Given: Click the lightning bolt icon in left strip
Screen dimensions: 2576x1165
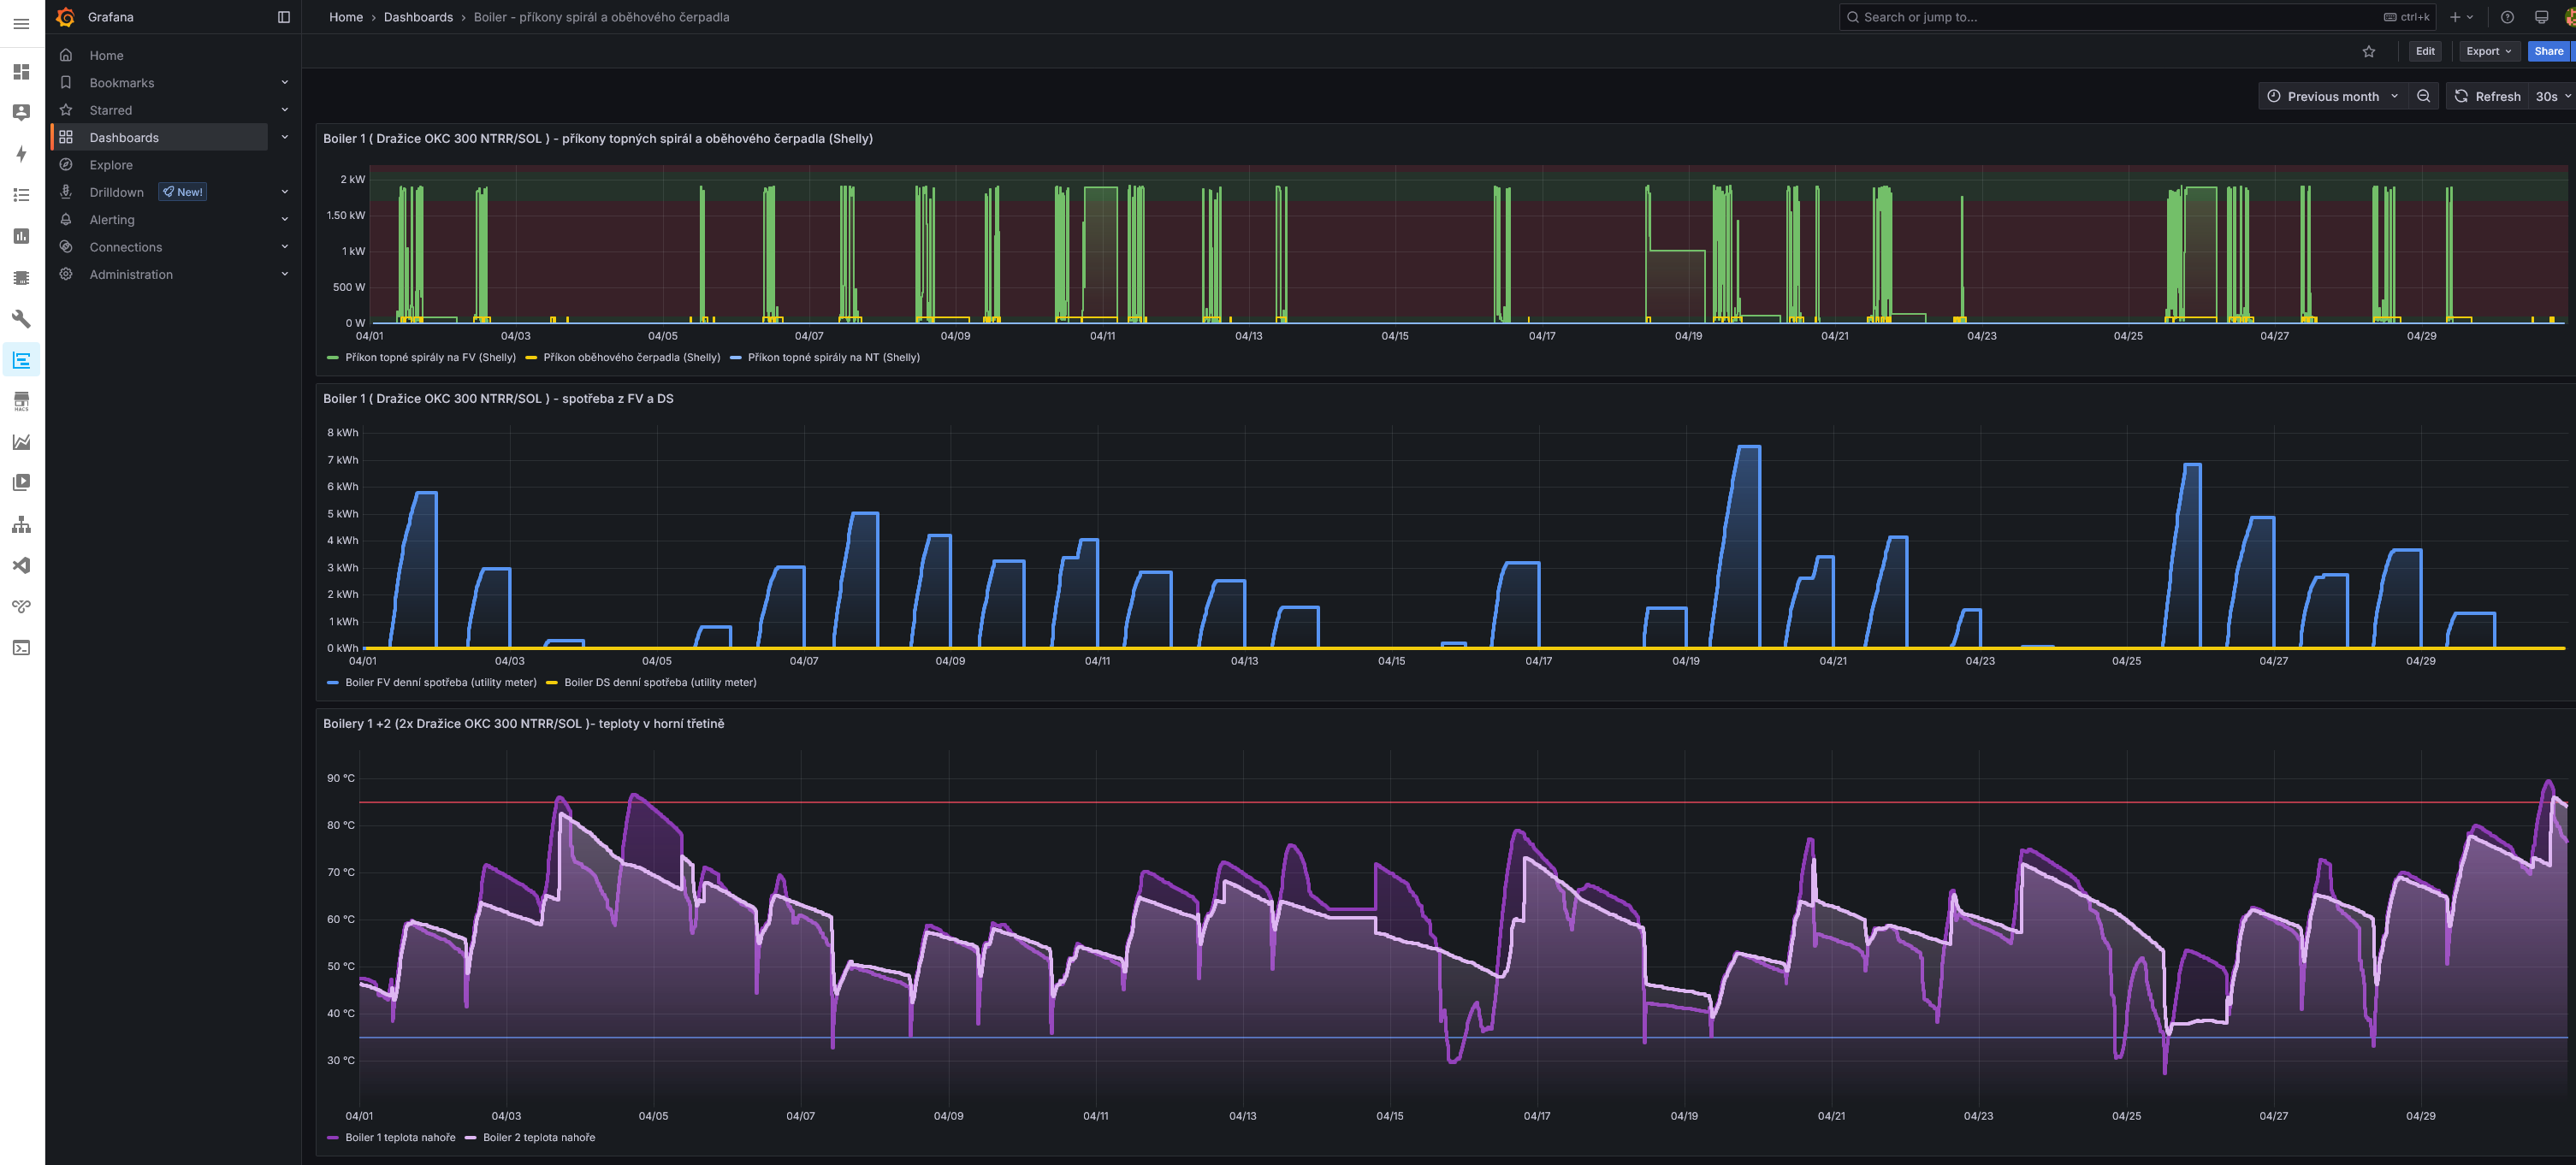Looking at the screenshot, I should pos(21,154).
